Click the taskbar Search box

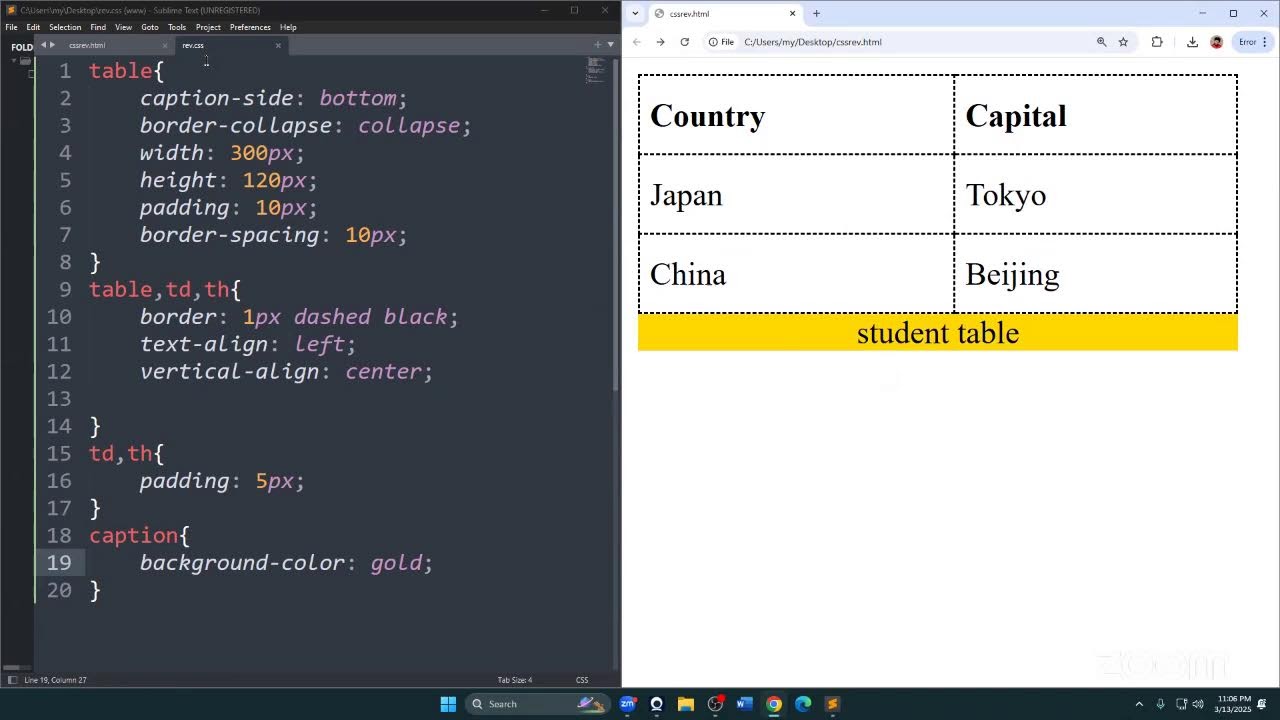coord(537,704)
